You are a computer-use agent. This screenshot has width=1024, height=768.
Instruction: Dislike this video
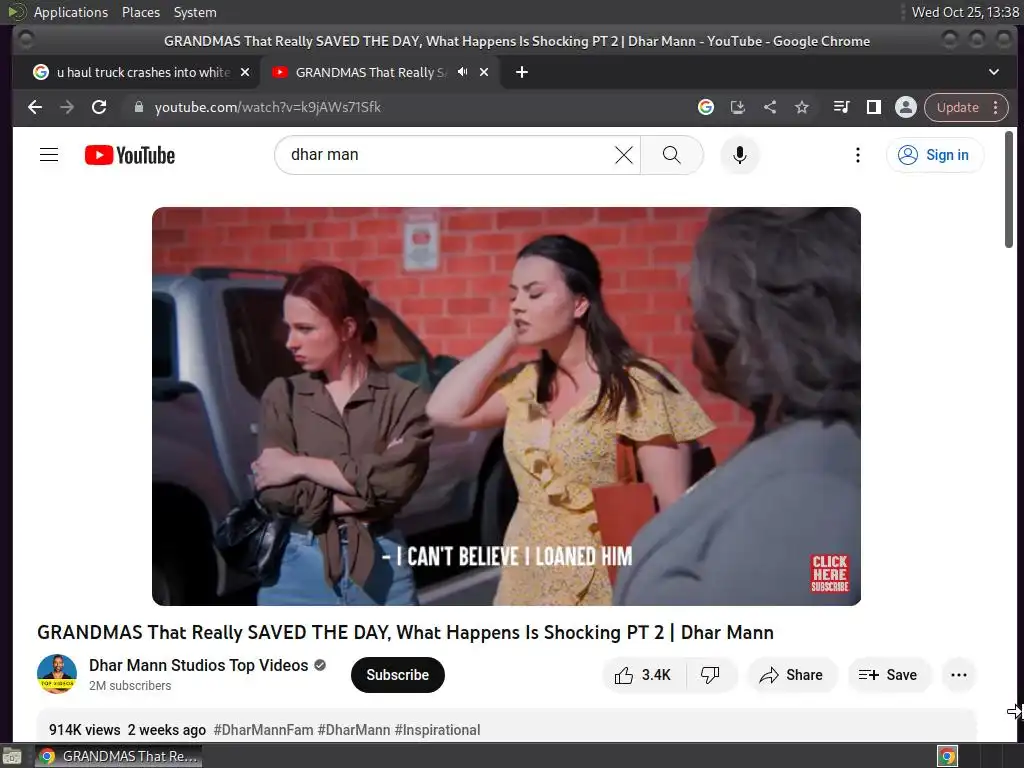(710, 675)
